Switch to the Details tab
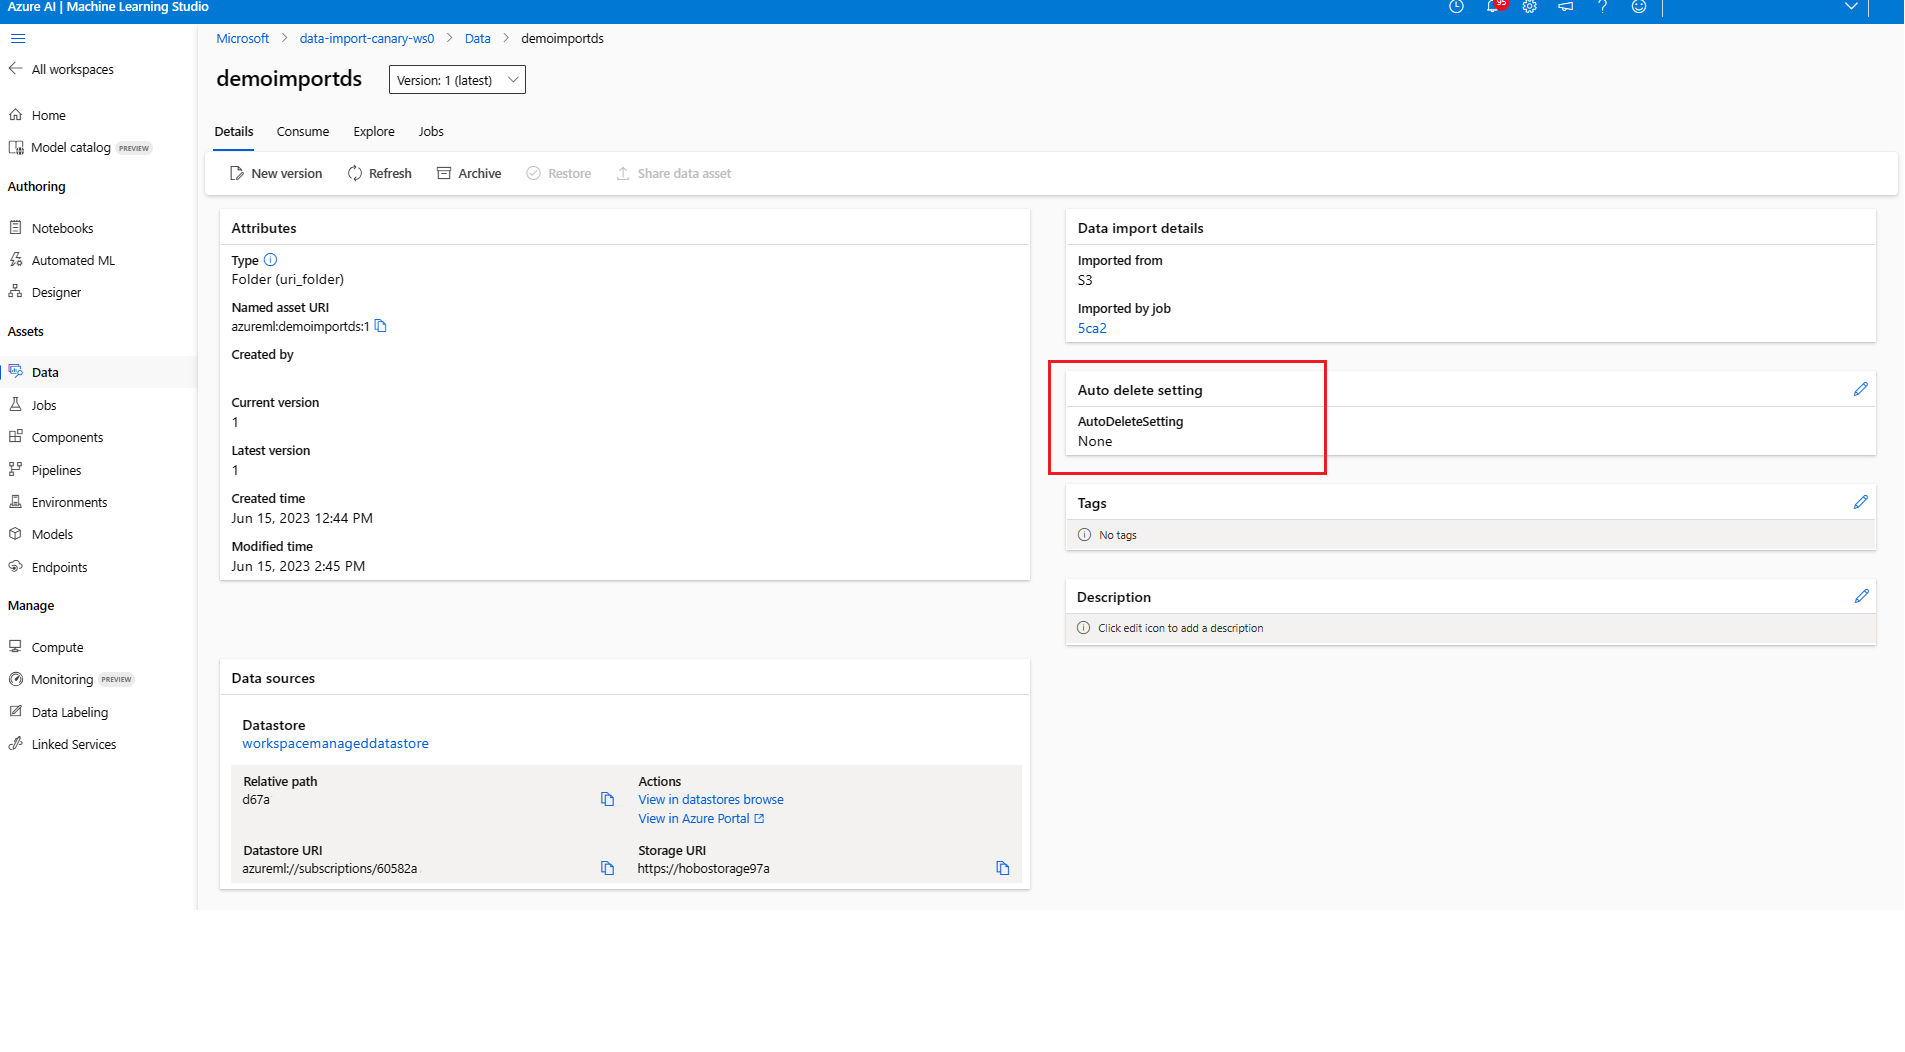Image resolution: width=1905 pixels, height=1052 pixels. [234, 131]
